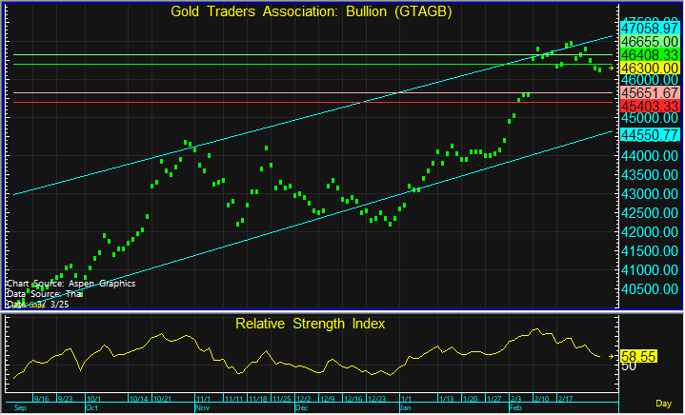This screenshot has width=685, height=415.
Task: Click the yellow 46300.00 price label
Action: coord(649,66)
